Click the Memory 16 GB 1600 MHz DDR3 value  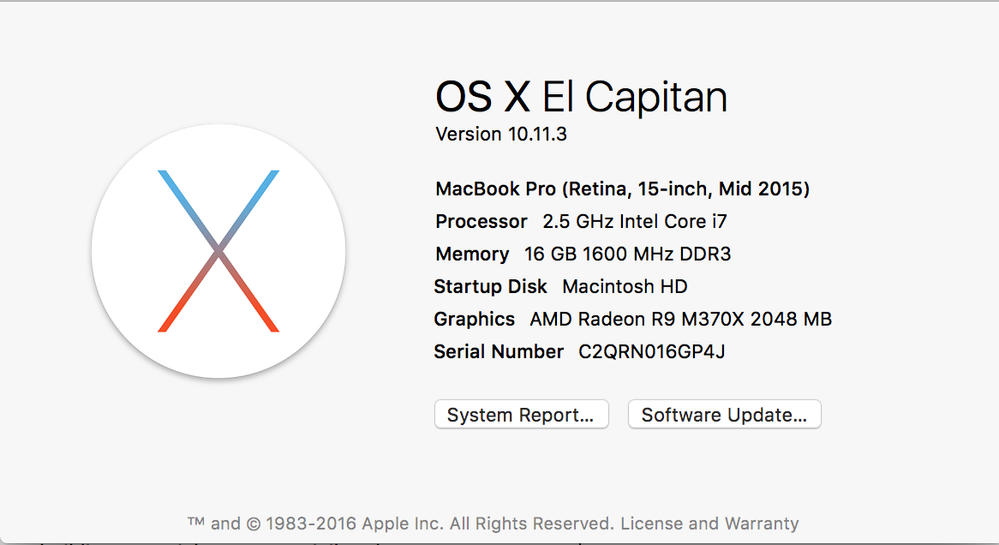(x=627, y=254)
